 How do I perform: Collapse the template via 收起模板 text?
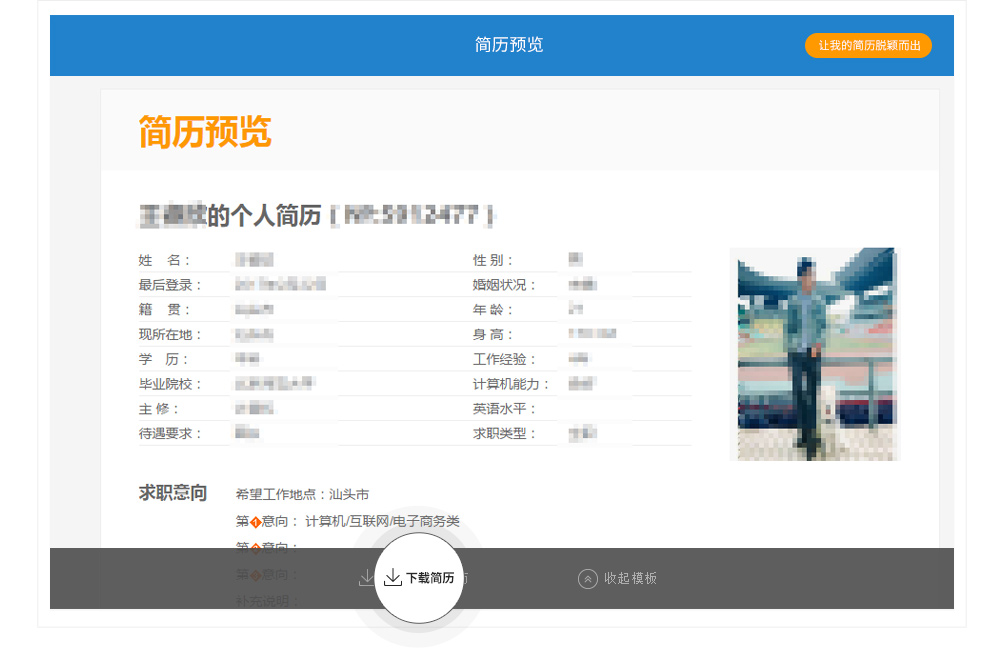[x=630, y=578]
